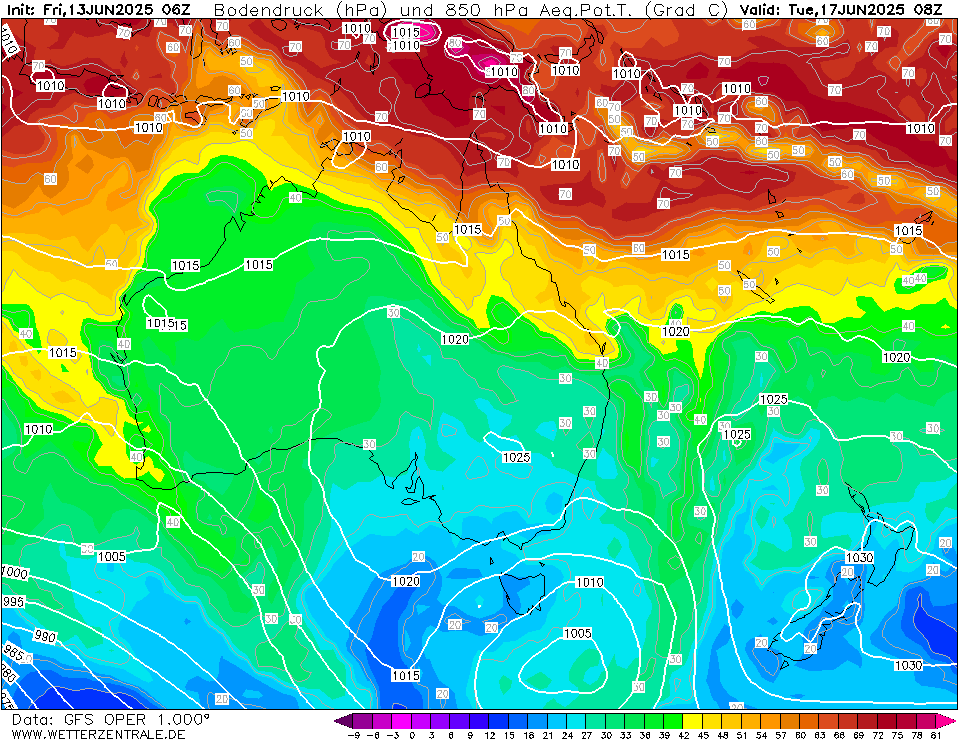Click the 'Init: Fri,13JUN2025 06Z' header text
This screenshot has height=741, width=959.
(98, 10)
